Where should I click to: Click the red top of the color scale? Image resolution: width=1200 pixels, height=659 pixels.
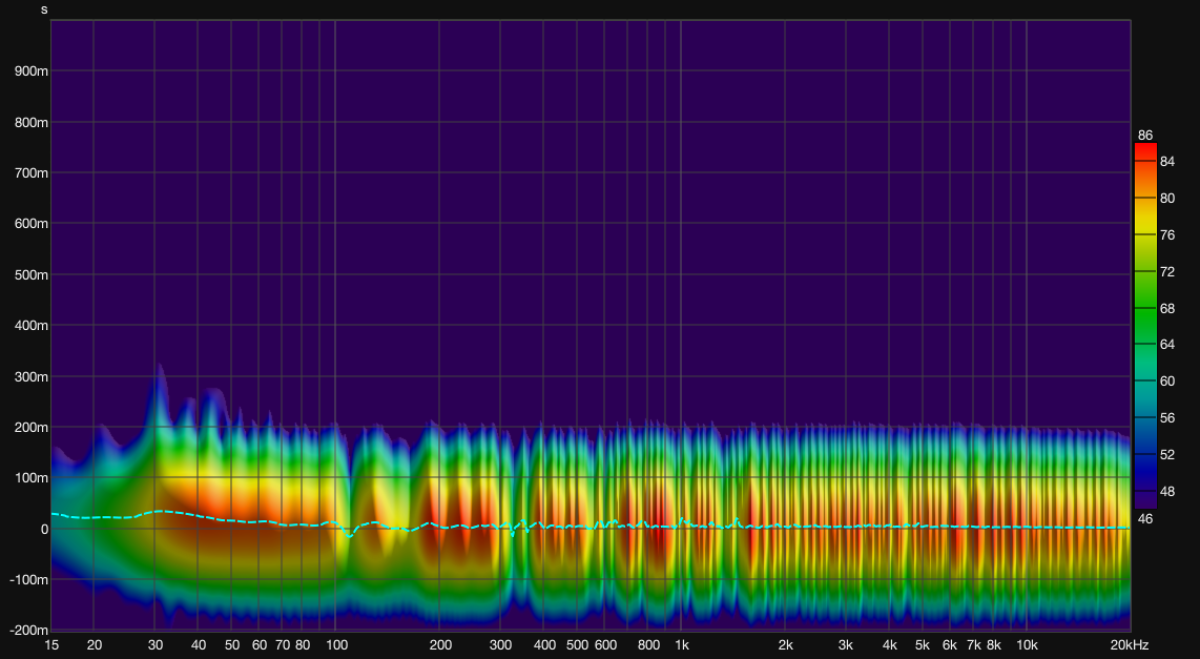coord(1145,150)
